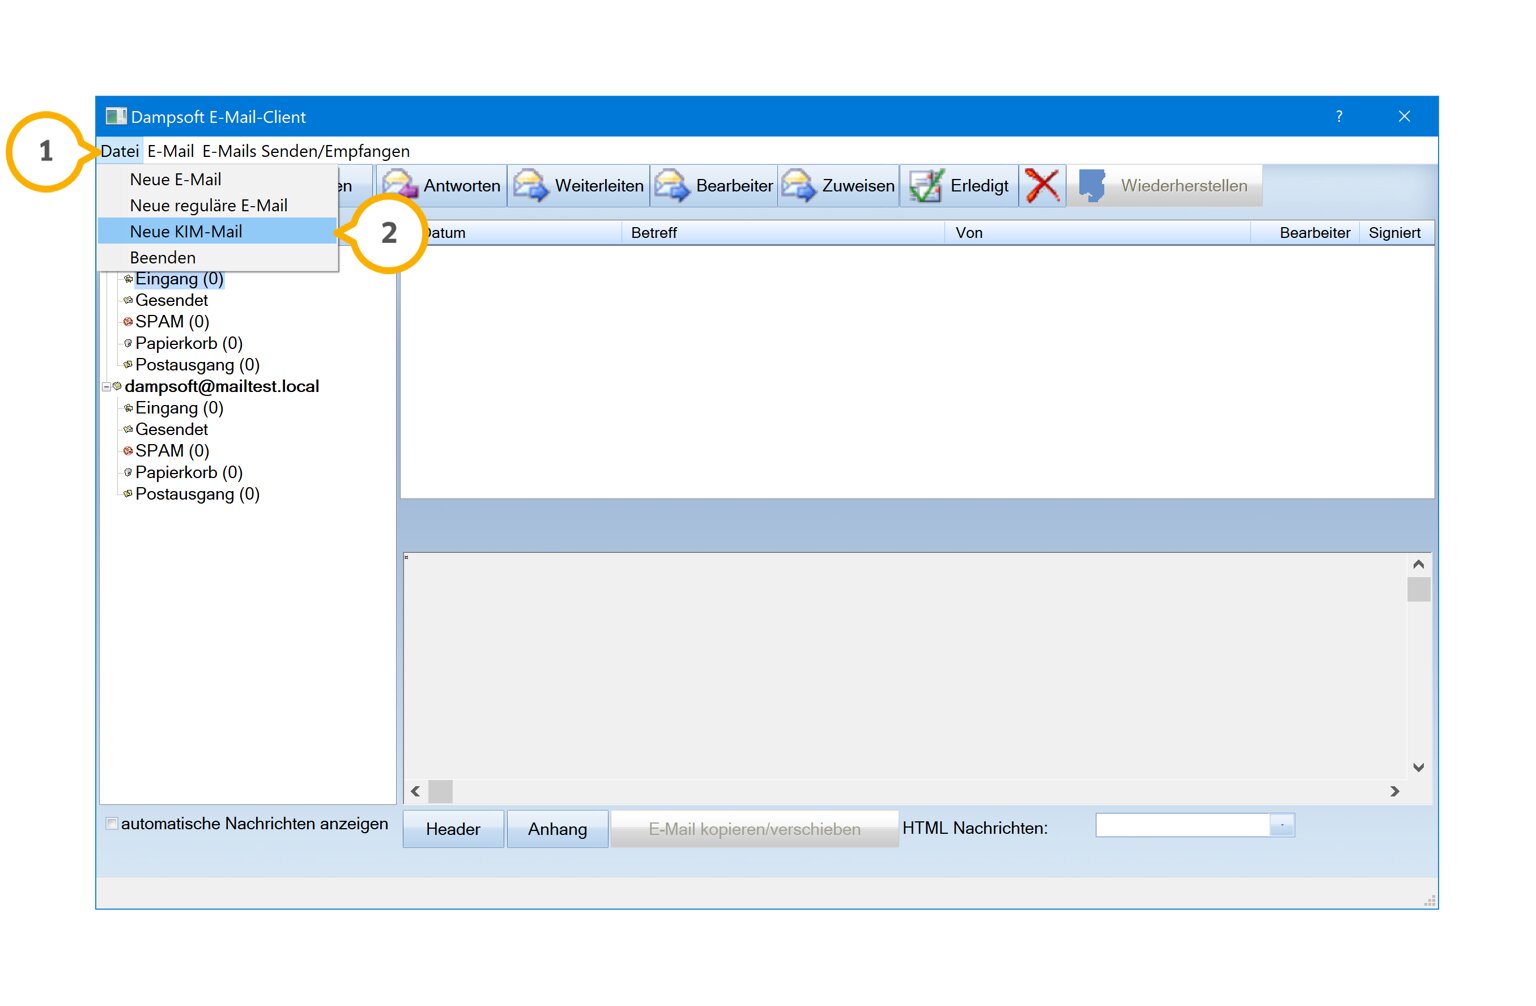The width and height of the screenshot is (1536, 1006).
Task: Choose Beenden to quit the client
Action: coord(218,257)
